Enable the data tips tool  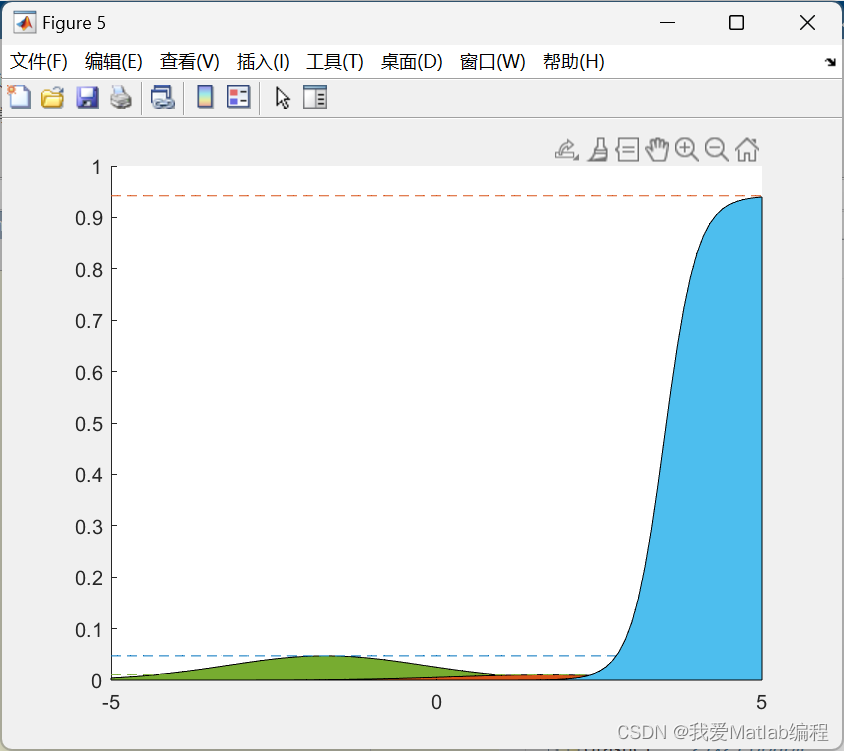coord(628,150)
